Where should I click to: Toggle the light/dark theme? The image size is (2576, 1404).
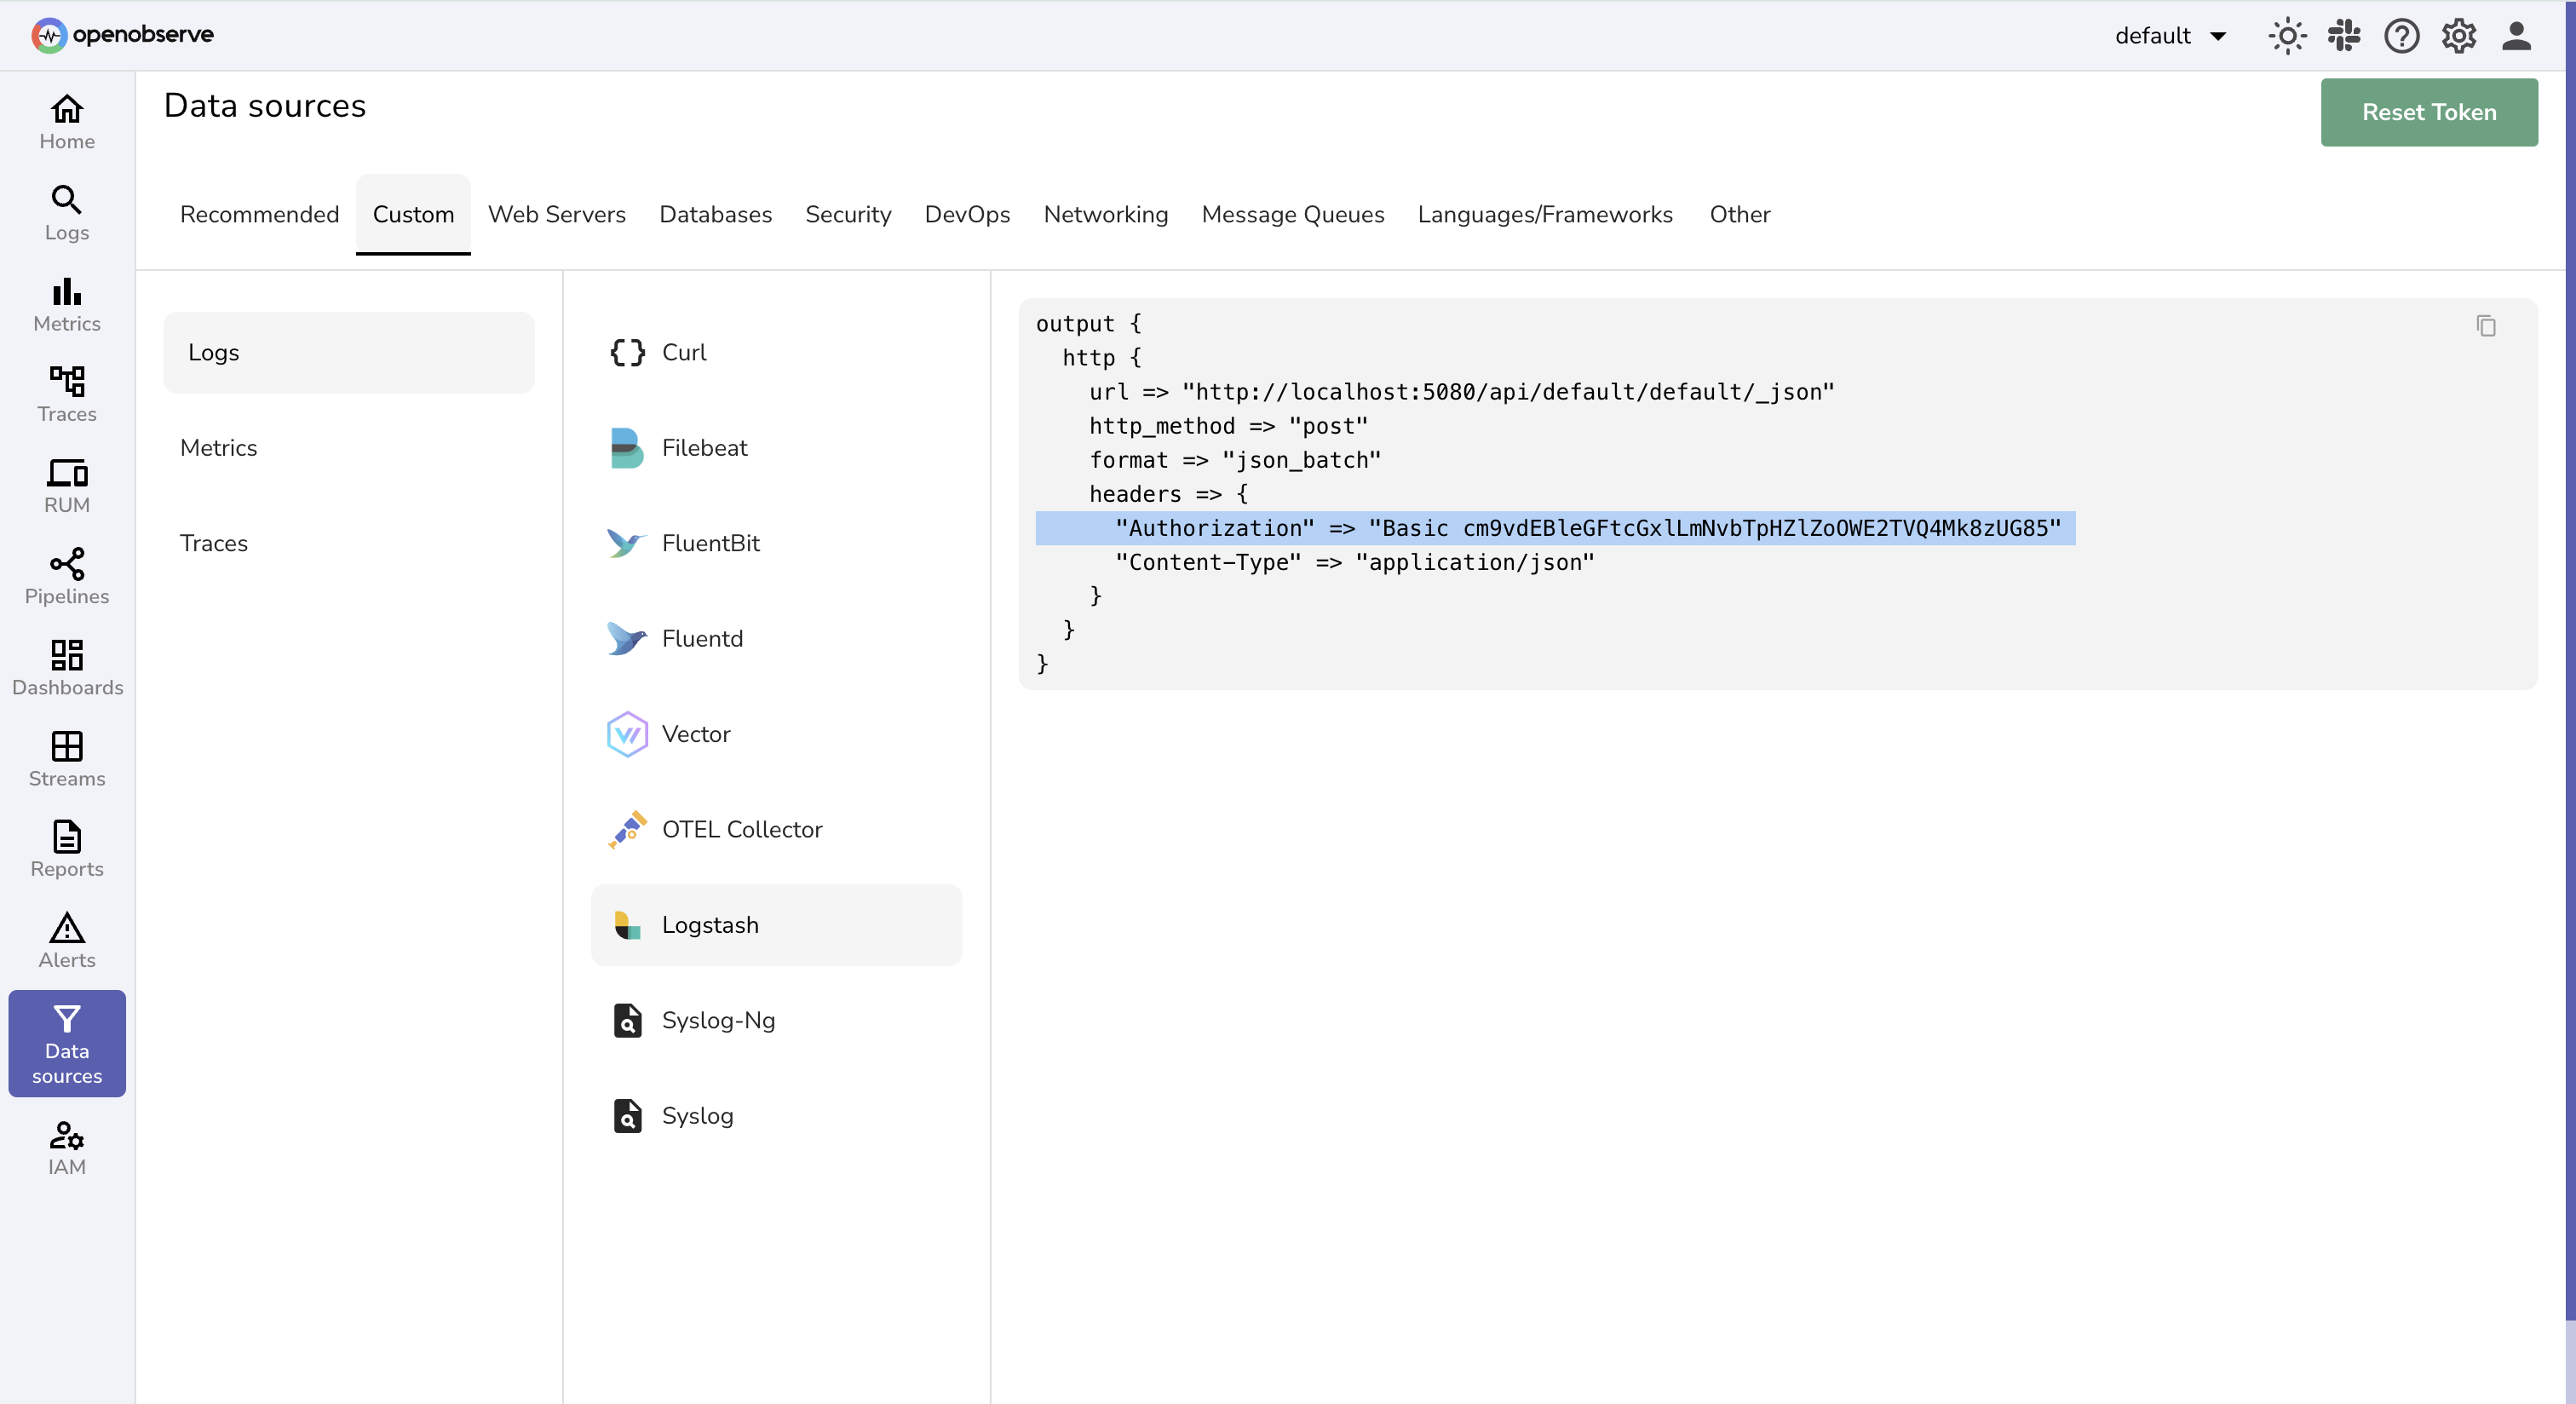tap(2288, 36)
